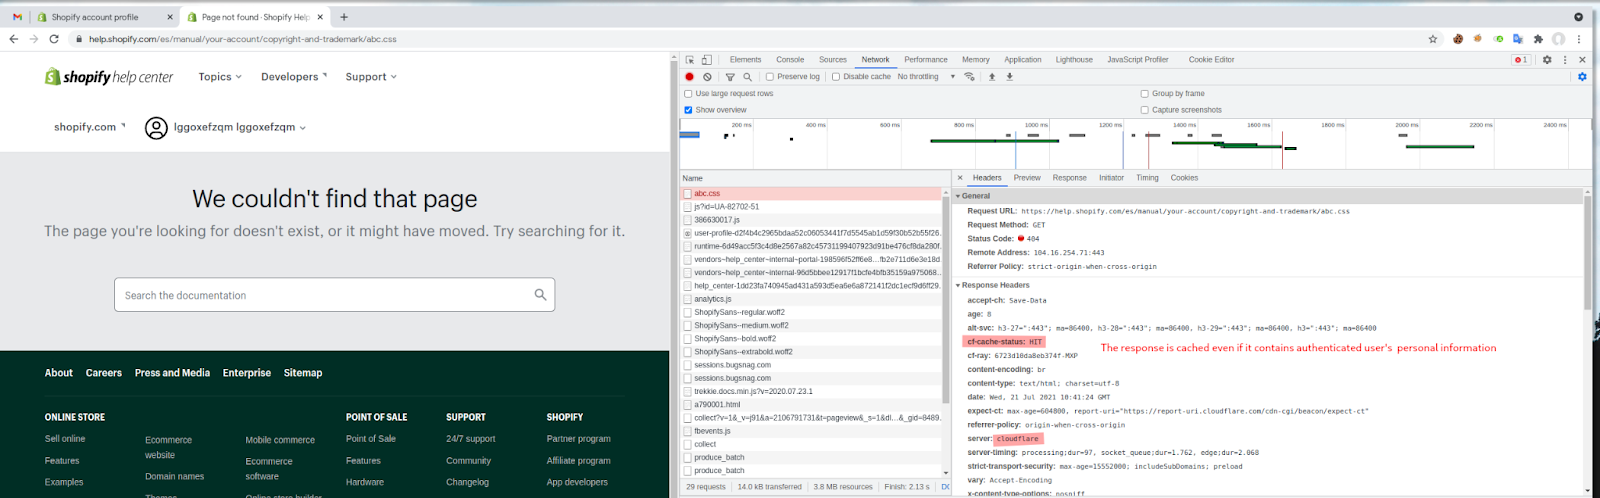1600x498 pixels.
Task: Import HAR file with upload arrow
Action: (x=992, y=77)
